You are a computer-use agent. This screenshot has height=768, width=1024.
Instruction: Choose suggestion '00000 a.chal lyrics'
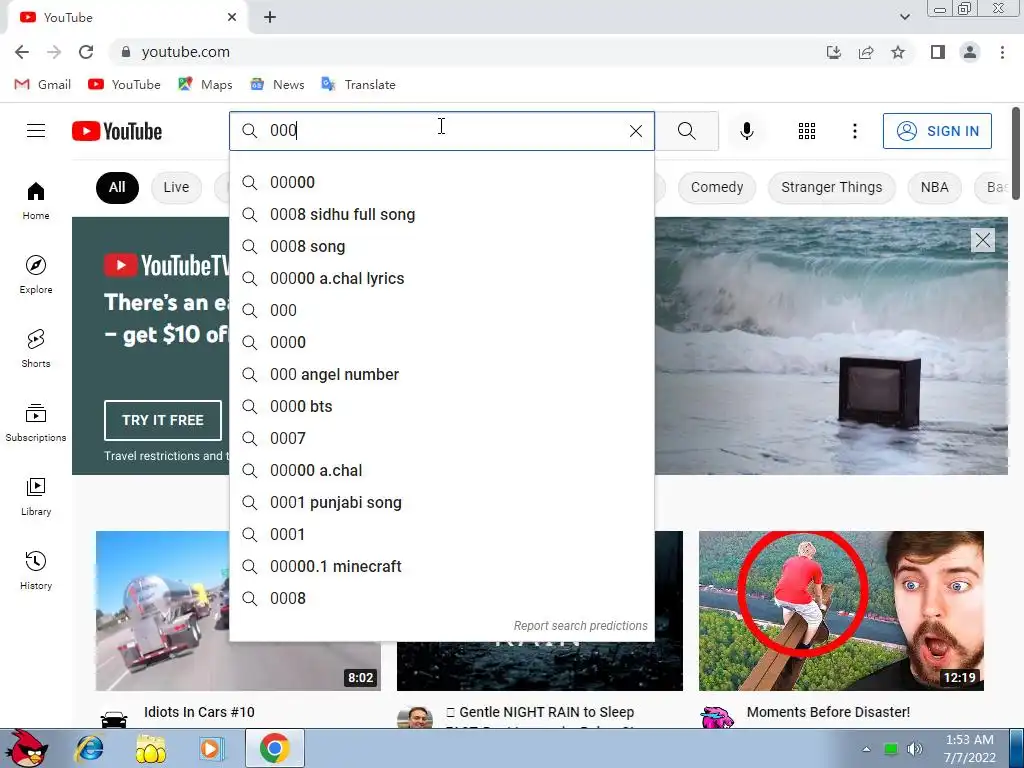coord(442,278)
